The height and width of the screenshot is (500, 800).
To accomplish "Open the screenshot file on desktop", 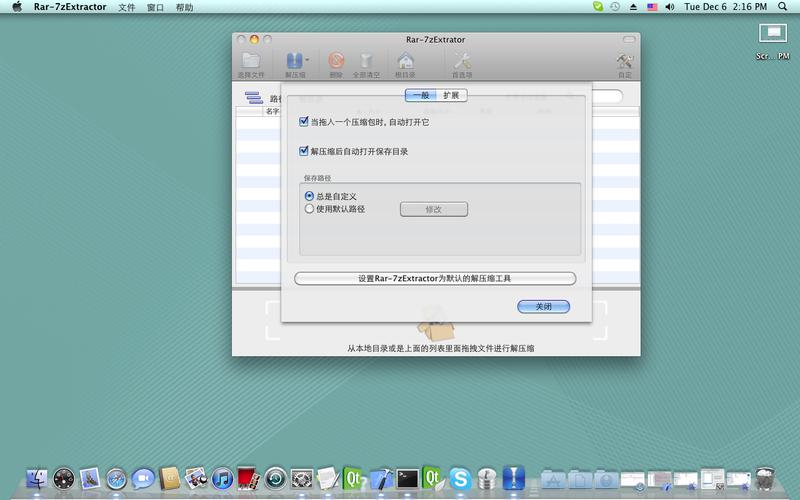I will pyautogui.click(x=773, y=34).
